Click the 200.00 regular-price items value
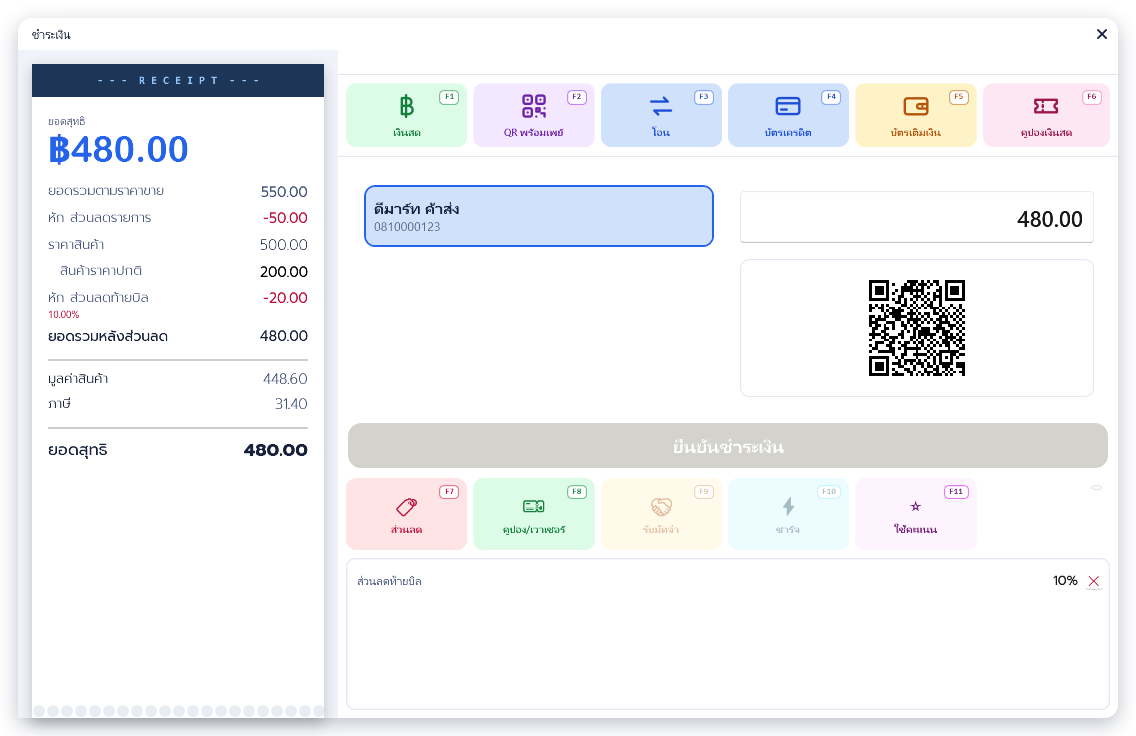Viewport: 1136px width, 736px height. point(284,272)
